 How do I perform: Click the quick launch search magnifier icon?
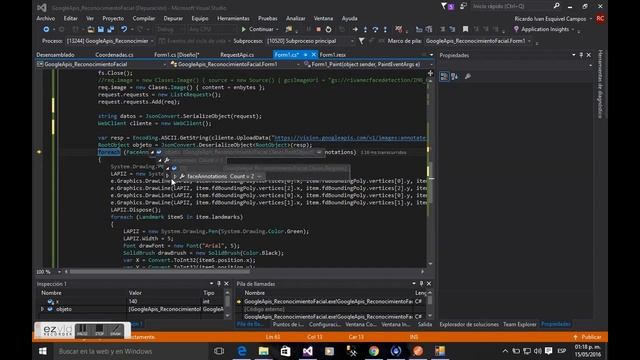(x=556, y=6)
